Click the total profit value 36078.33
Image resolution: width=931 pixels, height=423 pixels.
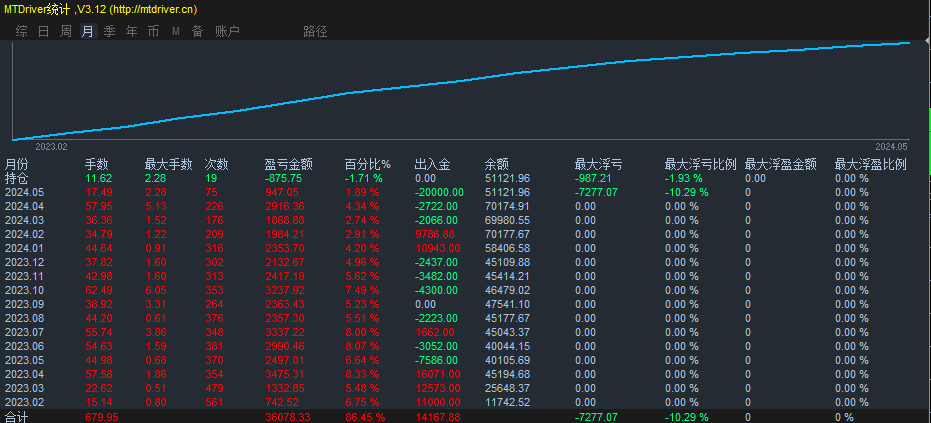[x=288, y=417]
